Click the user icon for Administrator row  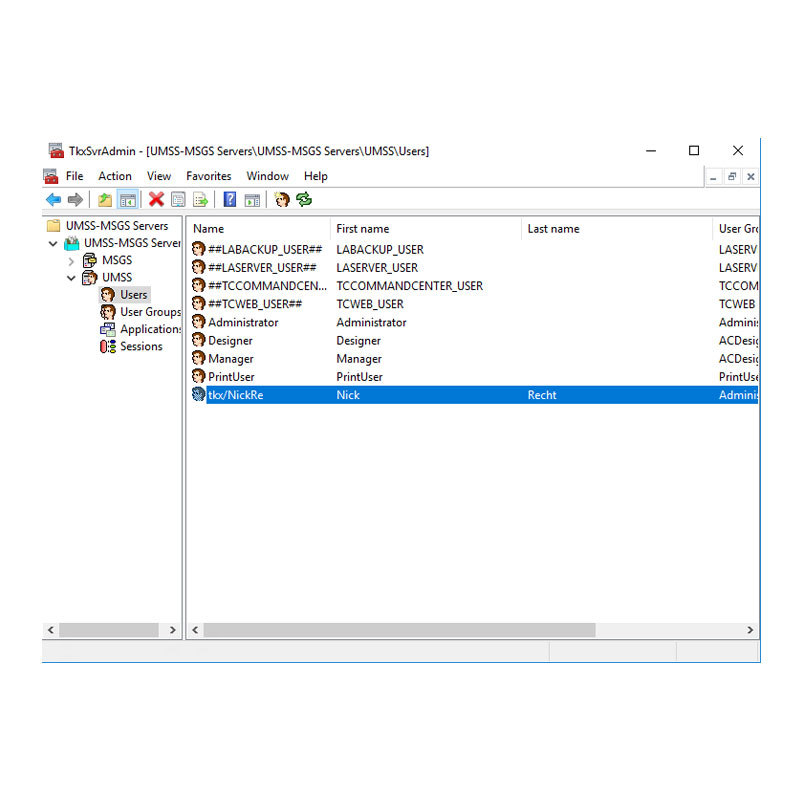tap(198, 322)
